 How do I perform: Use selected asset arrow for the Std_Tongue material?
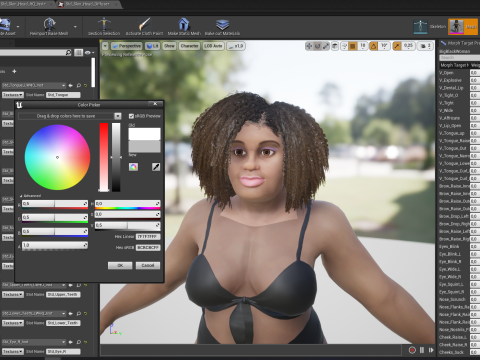pos(71,85)
